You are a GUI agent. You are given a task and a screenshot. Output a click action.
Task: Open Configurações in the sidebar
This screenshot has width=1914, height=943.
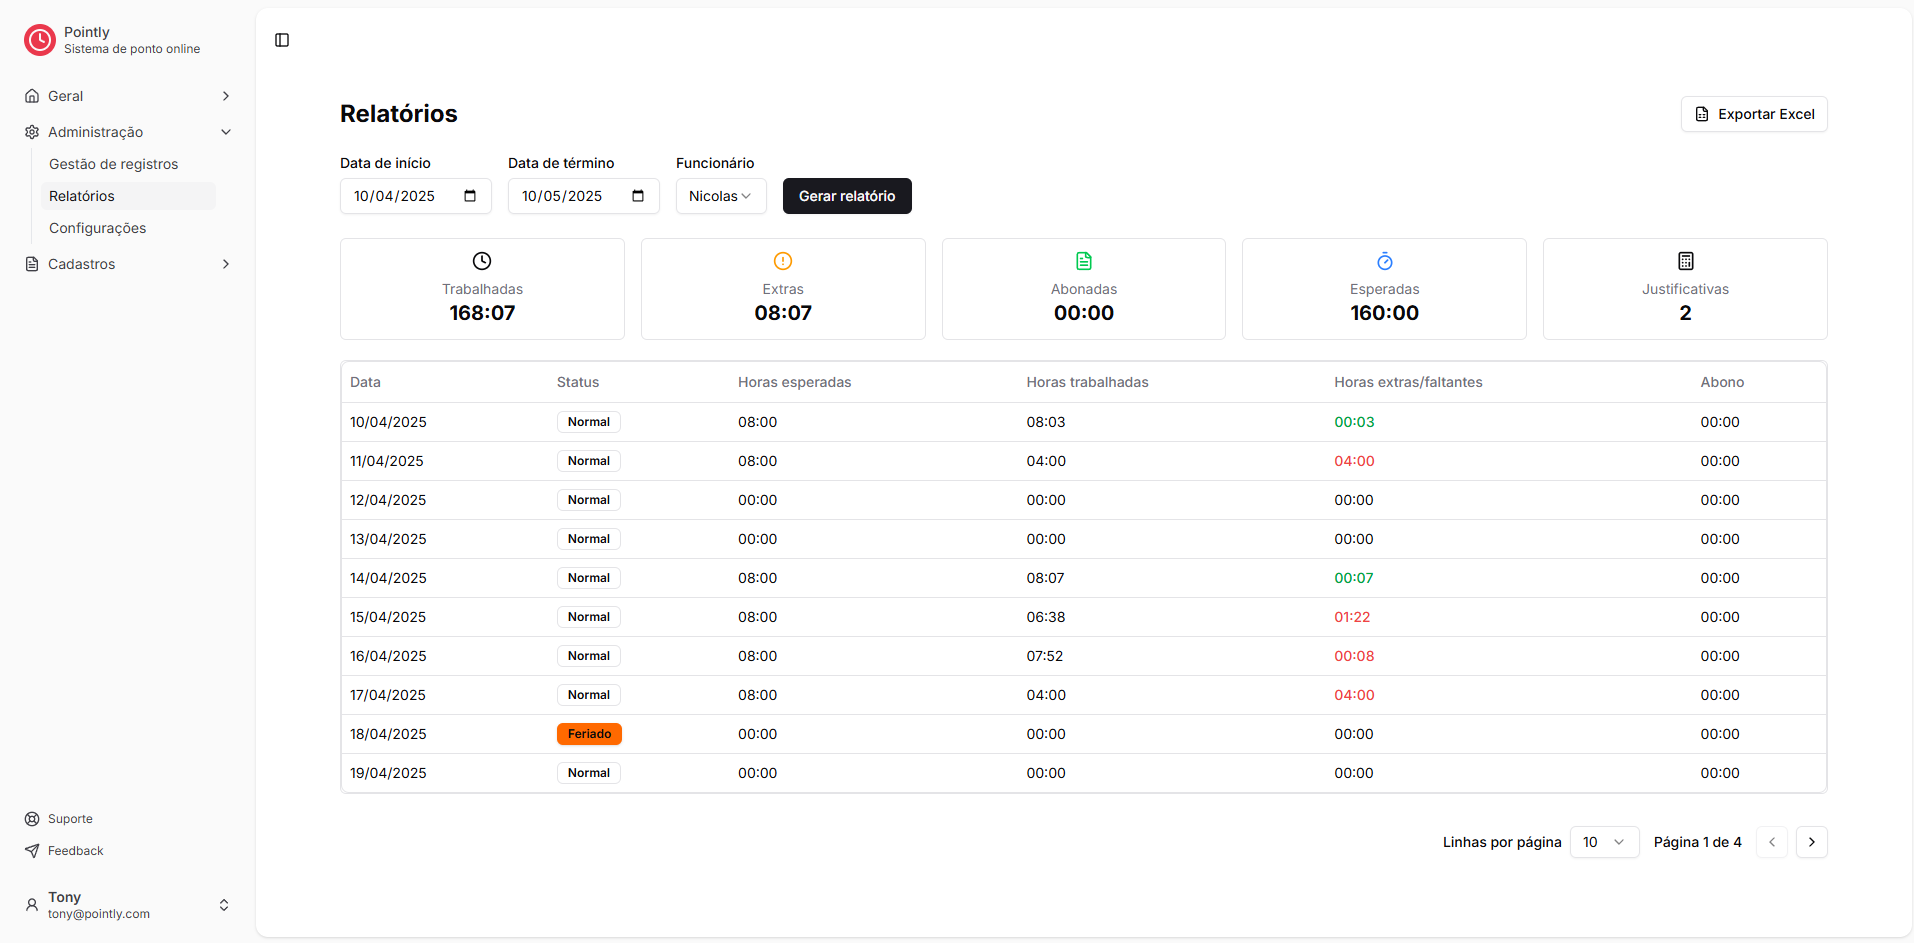[98, 228]
